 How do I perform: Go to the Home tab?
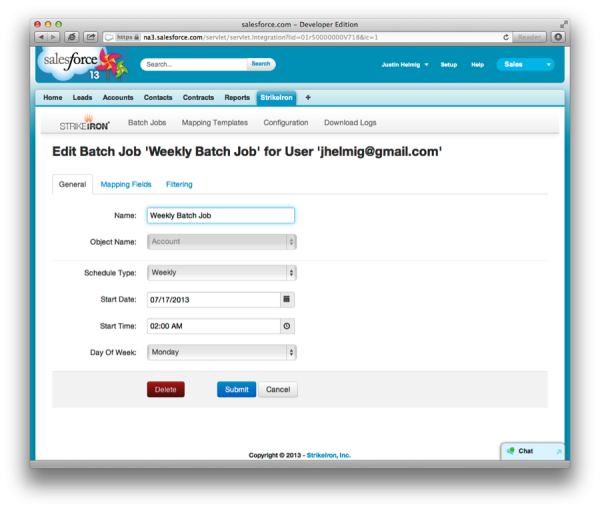point(53,98)
